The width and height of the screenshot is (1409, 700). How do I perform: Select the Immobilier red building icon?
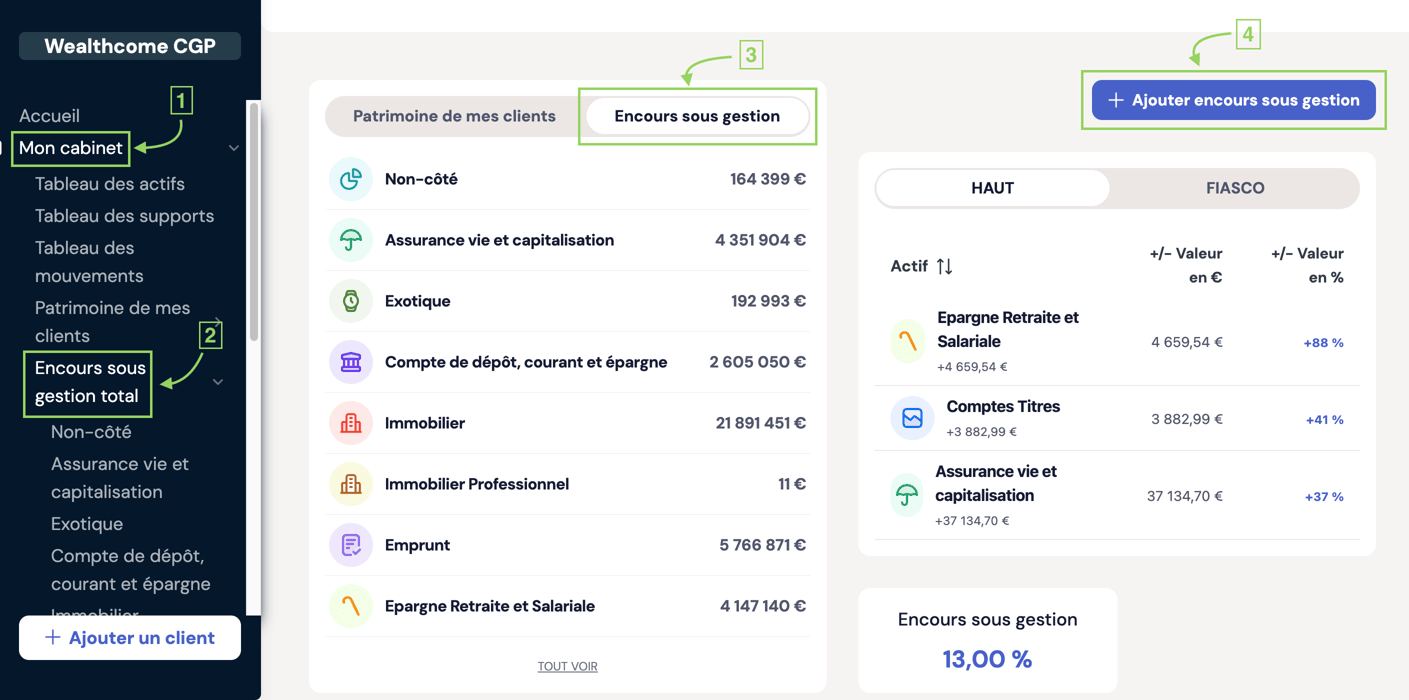352,422
